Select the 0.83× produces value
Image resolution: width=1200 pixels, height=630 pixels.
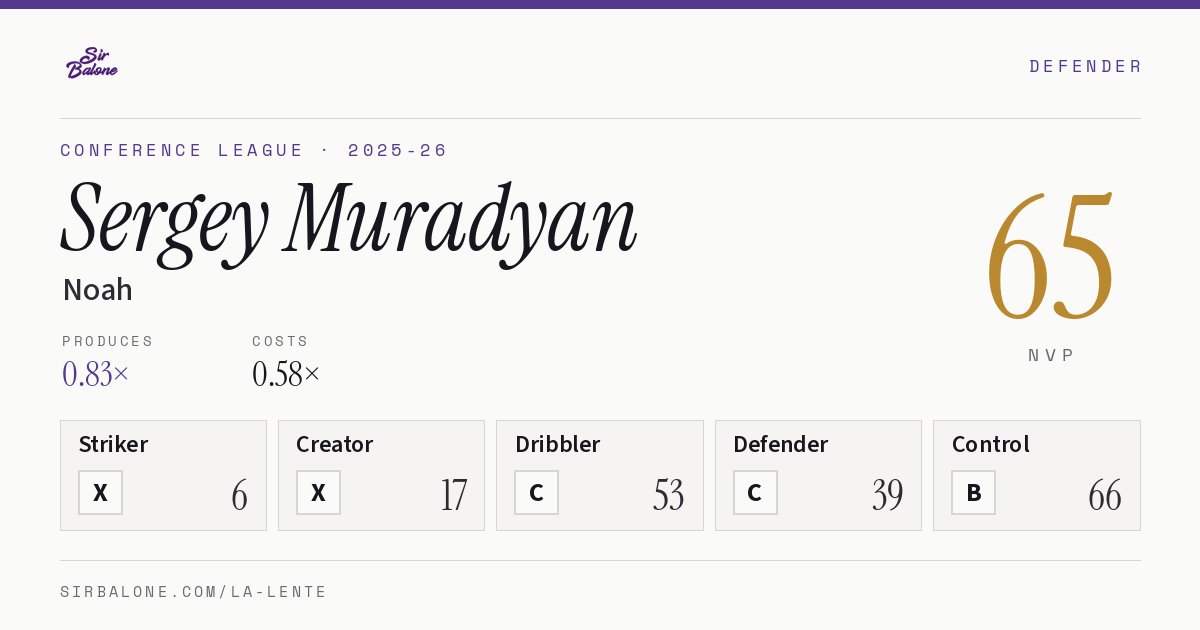pyautogui.click(x=96, y=374)
